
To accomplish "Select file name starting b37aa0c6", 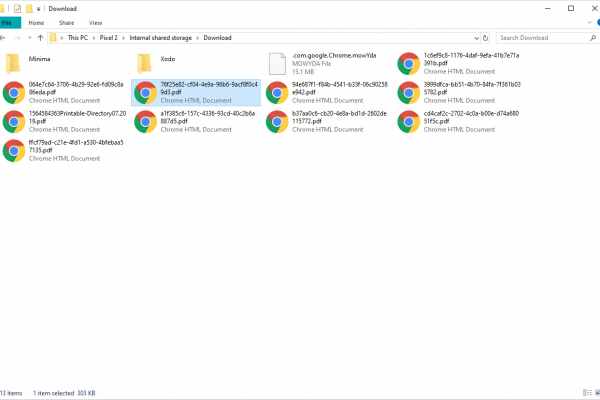I will tap(339, 117).
